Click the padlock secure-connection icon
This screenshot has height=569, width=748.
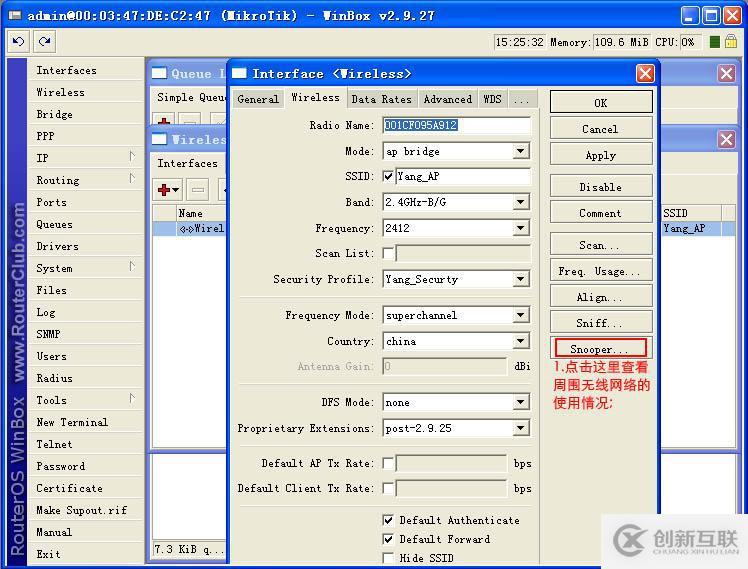click(731, 41)
